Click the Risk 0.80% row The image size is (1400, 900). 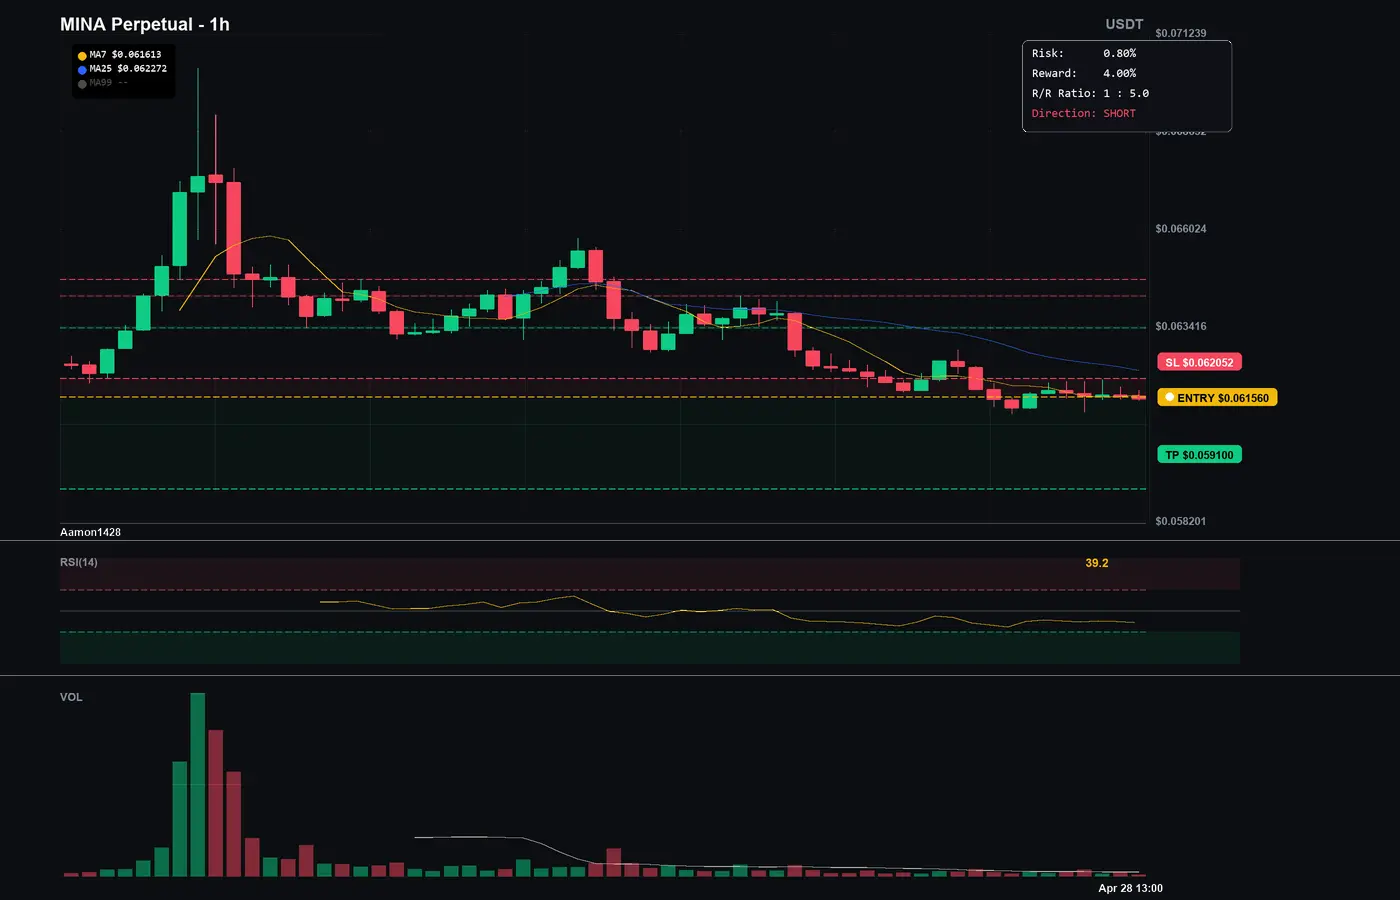tap(1084, 53)
